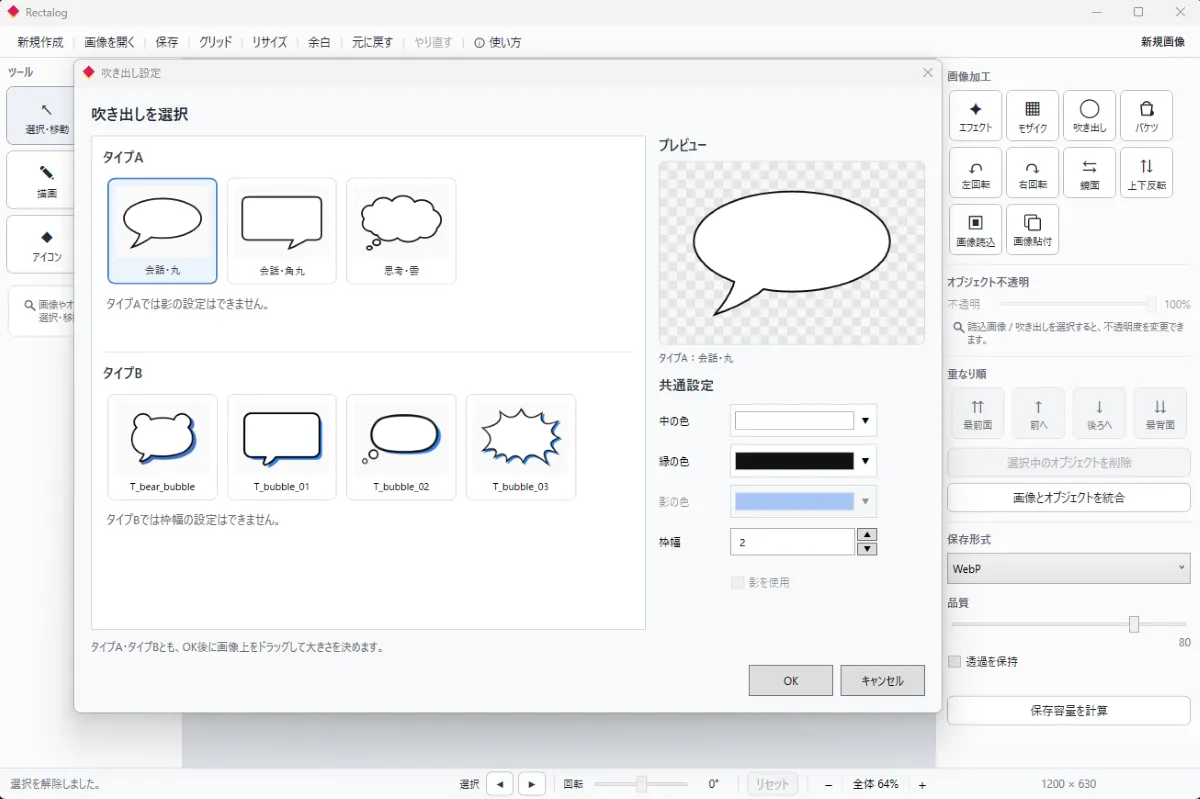1200x799 pixels.
Task: Decrease 枠幅 with the down stepper
Action: [x=868, y=548]
